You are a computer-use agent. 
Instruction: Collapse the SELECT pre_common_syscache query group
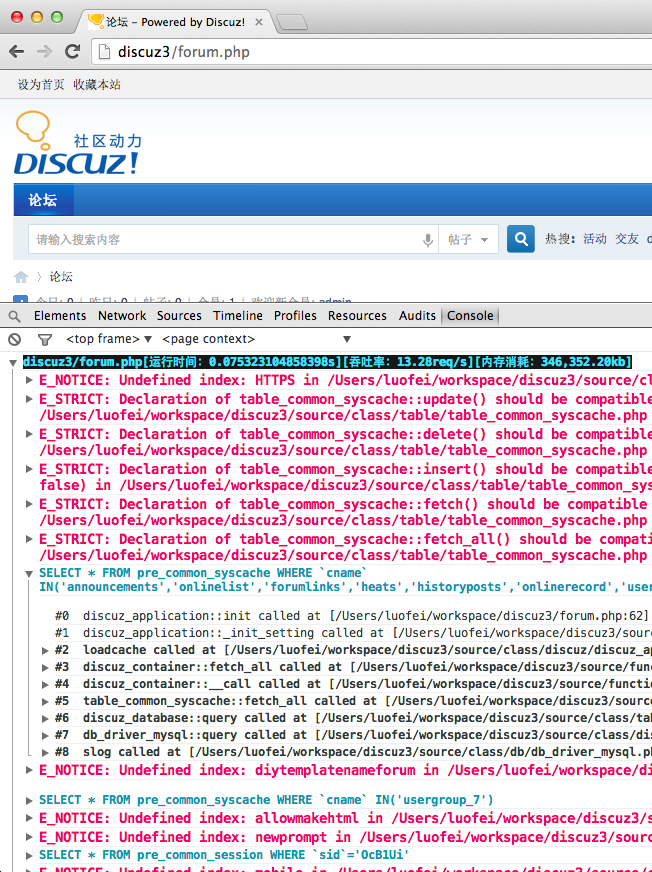tap(29, 574)
